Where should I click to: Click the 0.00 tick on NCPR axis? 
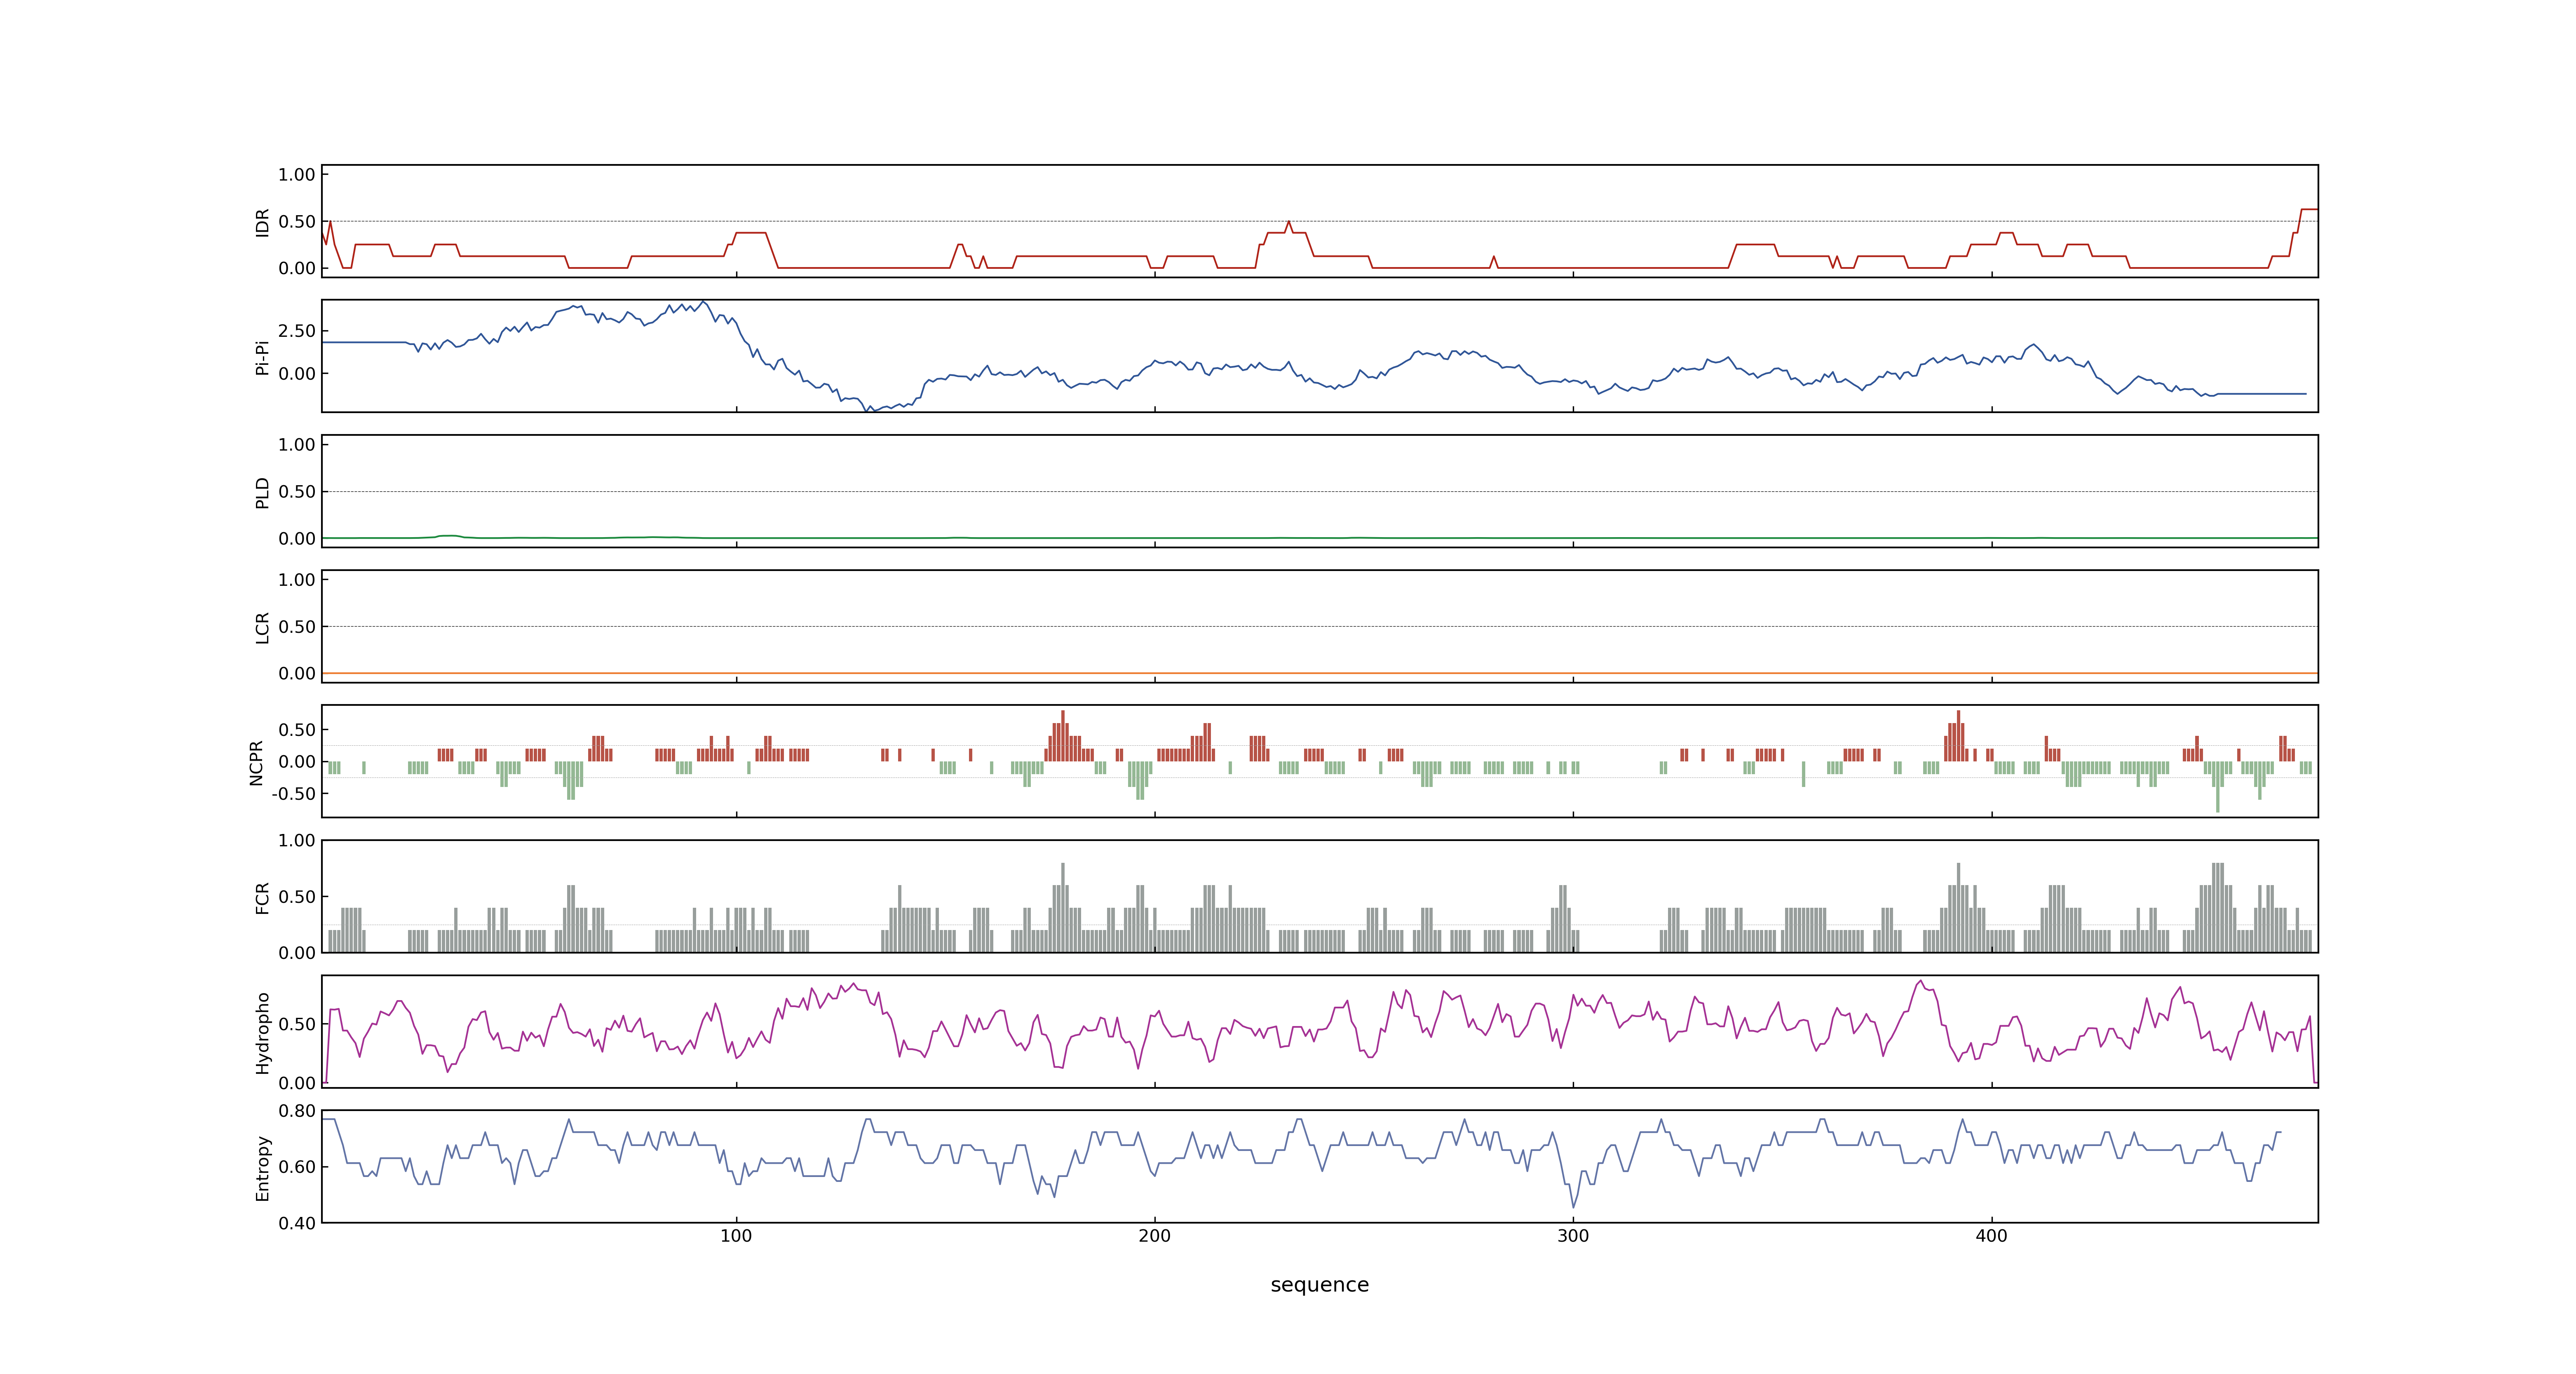click(297, 762)
